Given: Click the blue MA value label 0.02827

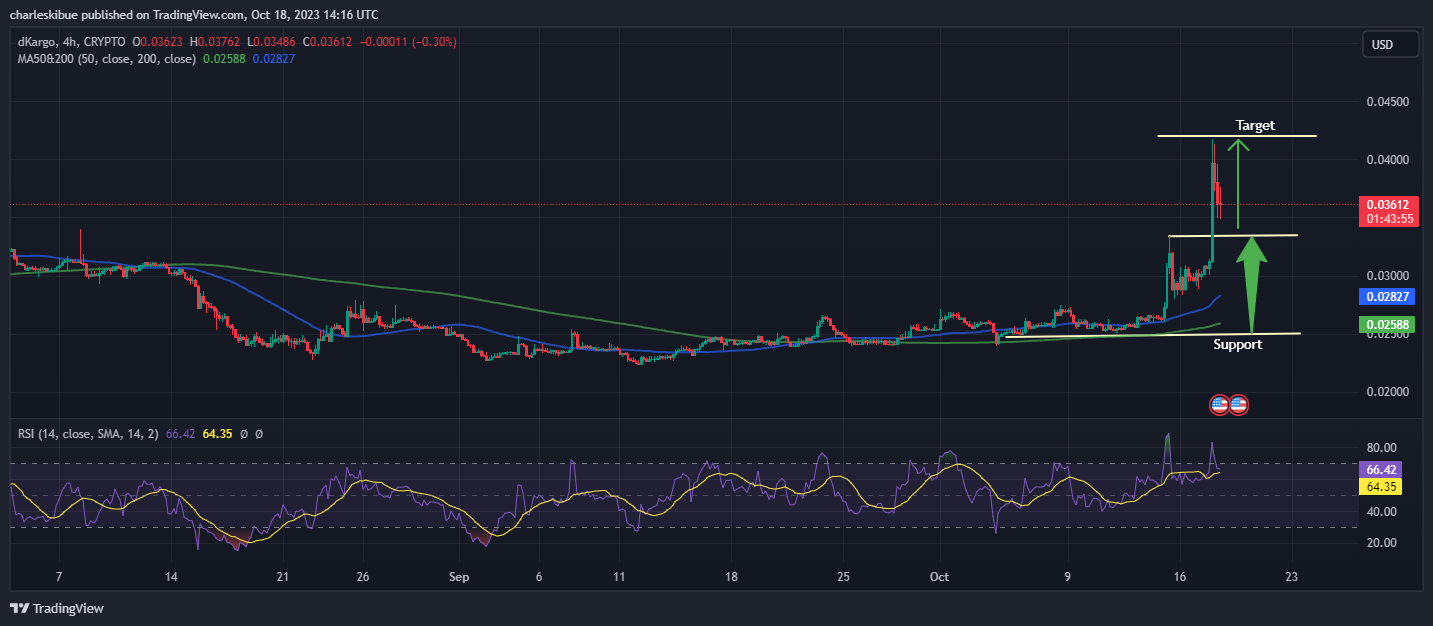Looking at the screenshot, I should tap(1385, 297).
